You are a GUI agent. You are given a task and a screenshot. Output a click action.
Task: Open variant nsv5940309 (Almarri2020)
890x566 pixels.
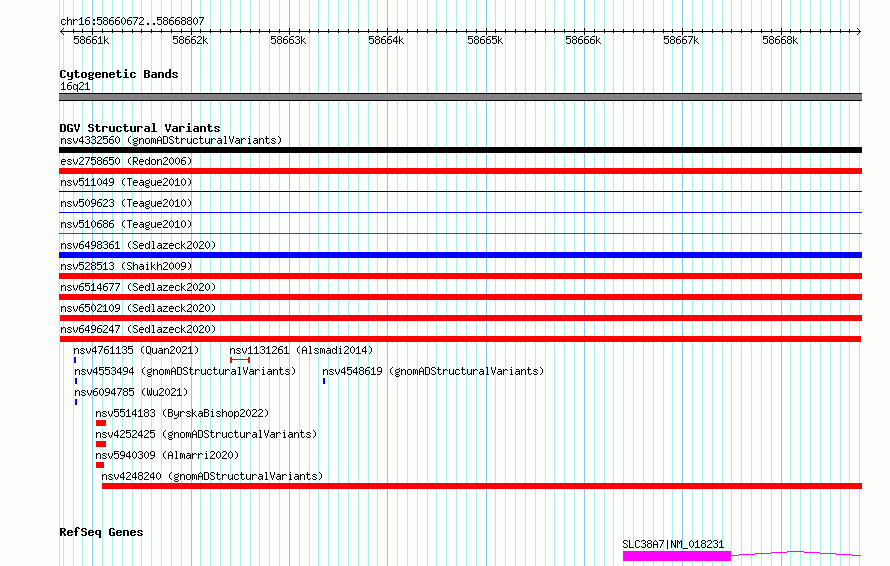pyautogui.click(x=167, y=455)
